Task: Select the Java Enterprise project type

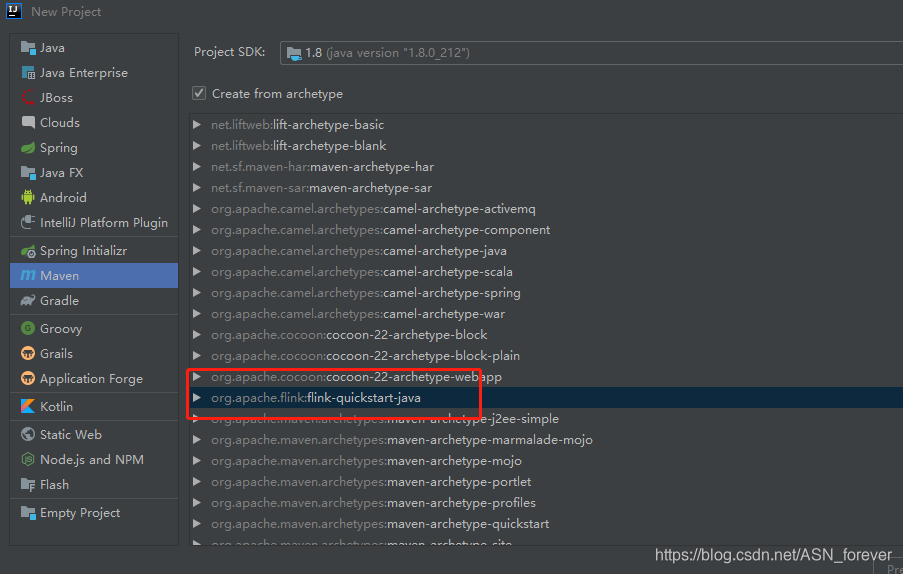Action: (x=84, y=73)
